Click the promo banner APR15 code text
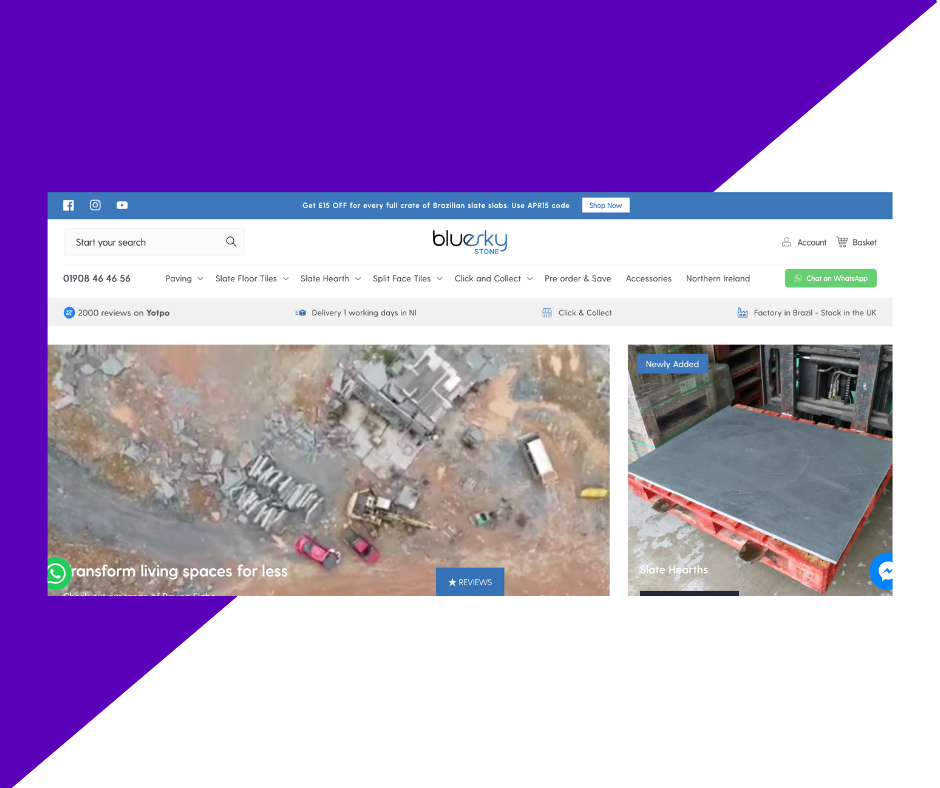 click(x=436, y=205)
